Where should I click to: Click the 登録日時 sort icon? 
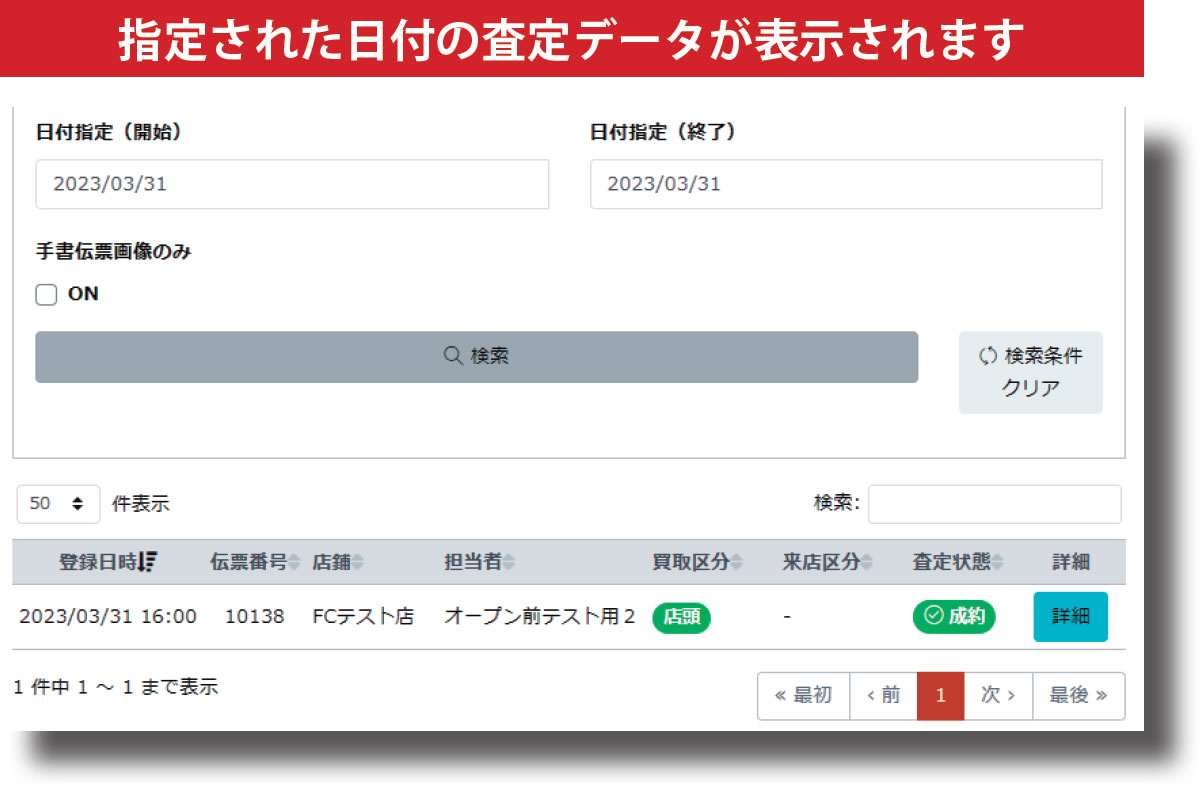coord(148,562)
